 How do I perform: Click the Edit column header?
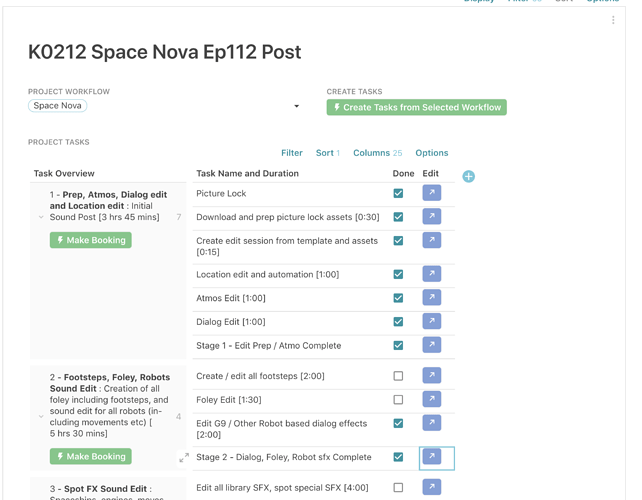click(430, 173)
